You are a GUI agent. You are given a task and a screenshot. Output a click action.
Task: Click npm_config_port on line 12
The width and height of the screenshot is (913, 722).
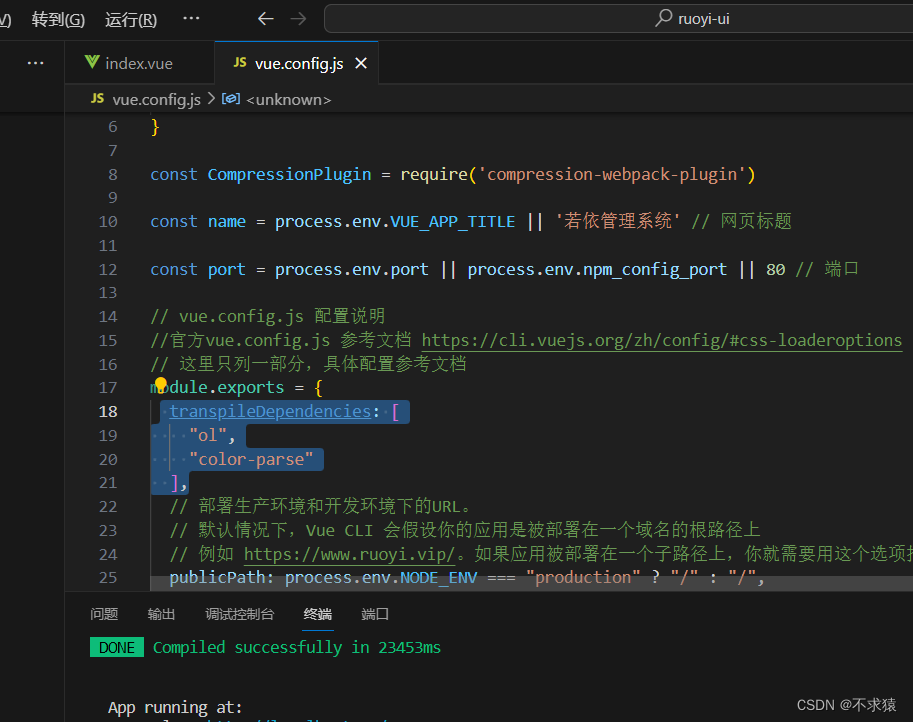pyautogui.click(x=655, y=270)
